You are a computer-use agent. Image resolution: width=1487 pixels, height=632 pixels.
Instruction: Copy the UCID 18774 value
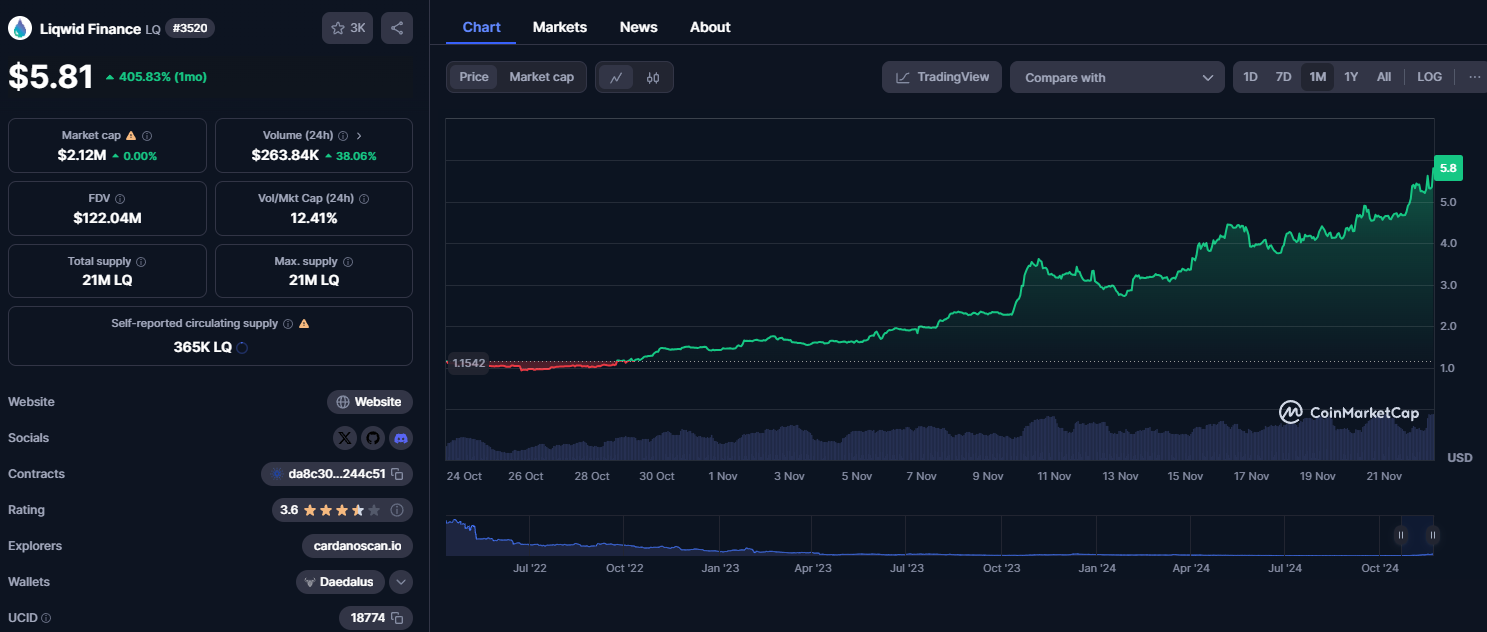click(x=397, y=618)
